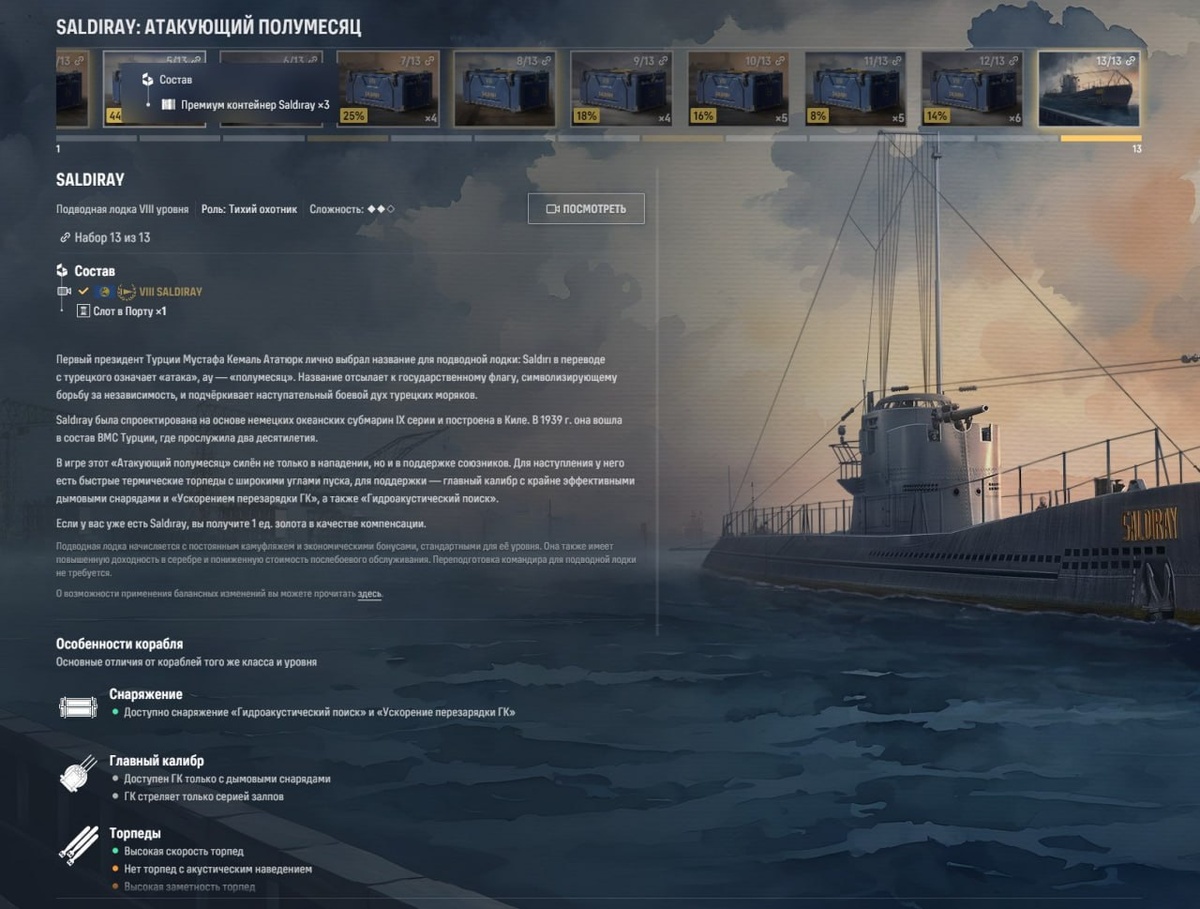The image size is (1200, 909).
Task: Click 'Премиум контейнер Saldıray ×3' tooltip entry
Action: (255, 105)
